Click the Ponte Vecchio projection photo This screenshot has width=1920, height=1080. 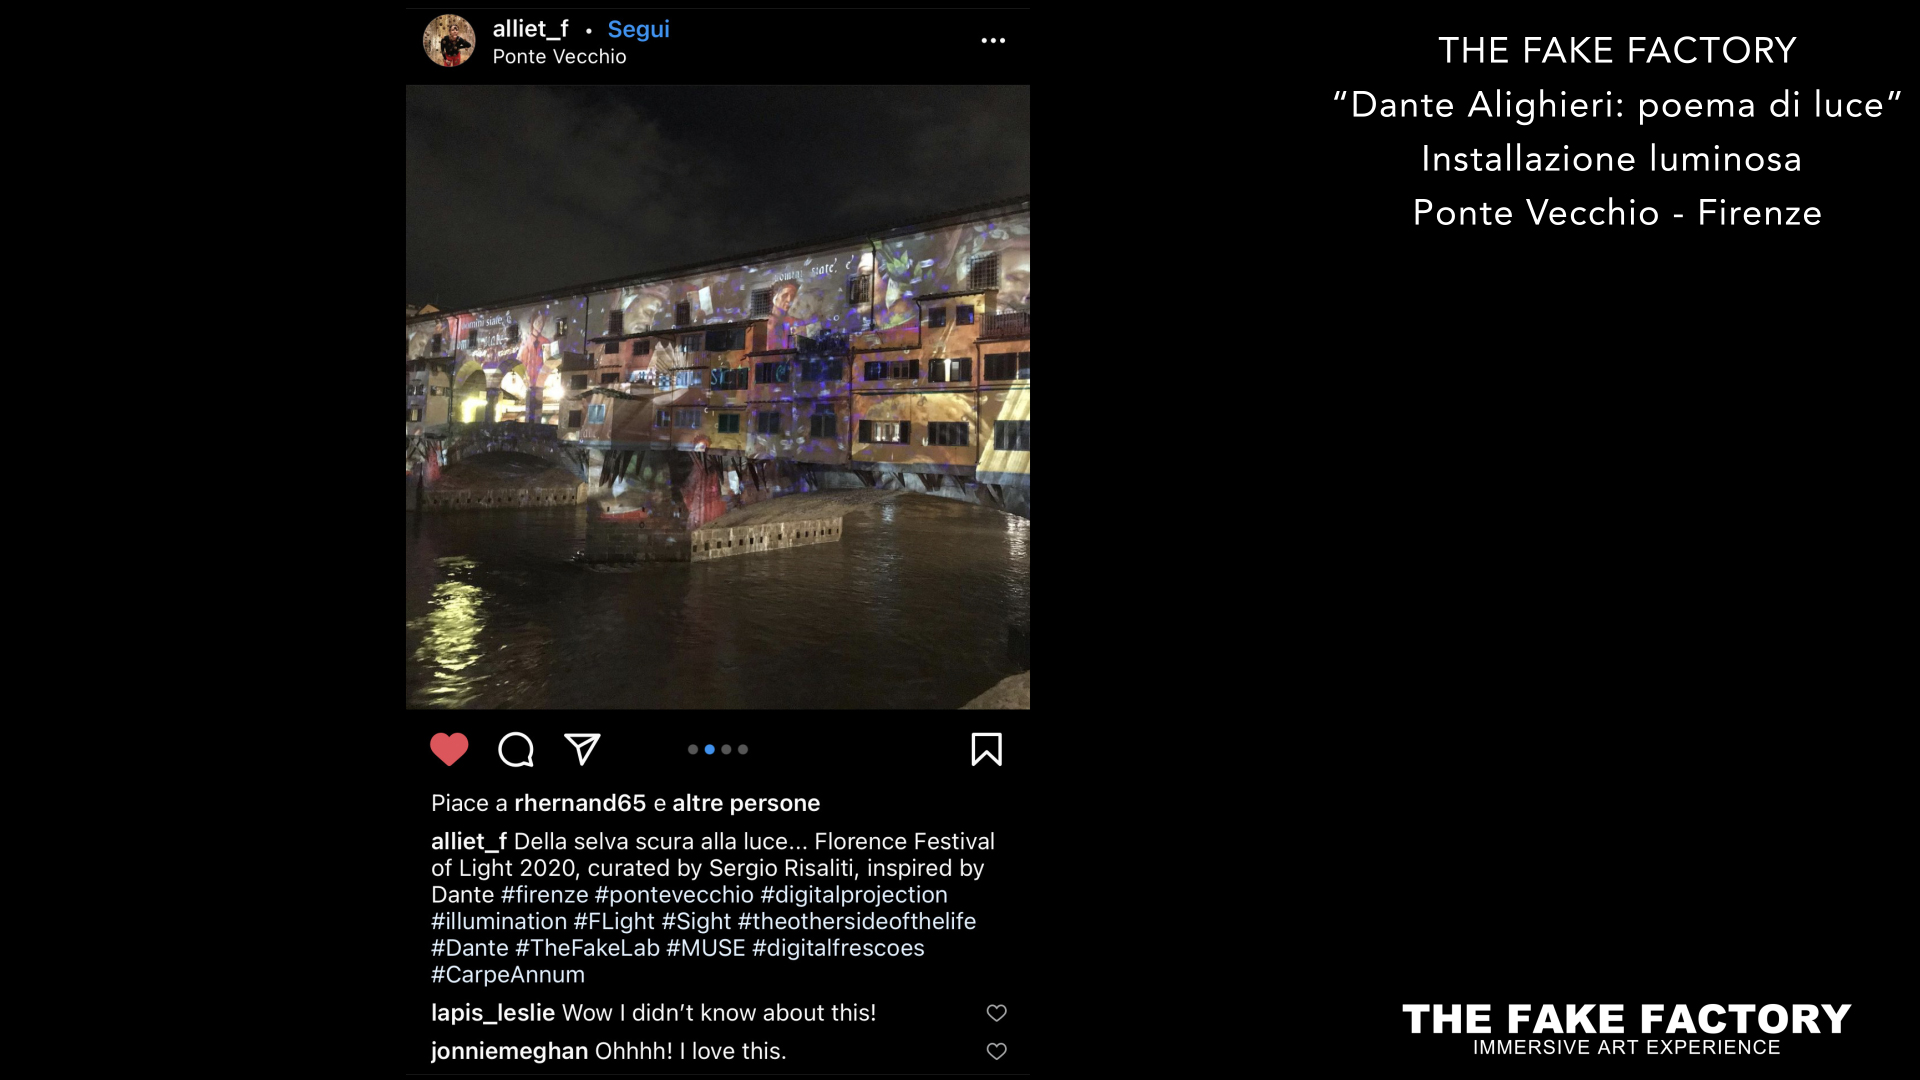[x=717, y=397]
